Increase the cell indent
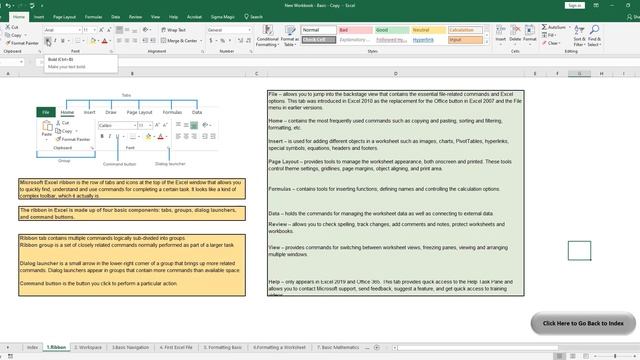640x360 pixels. (153, 41)
